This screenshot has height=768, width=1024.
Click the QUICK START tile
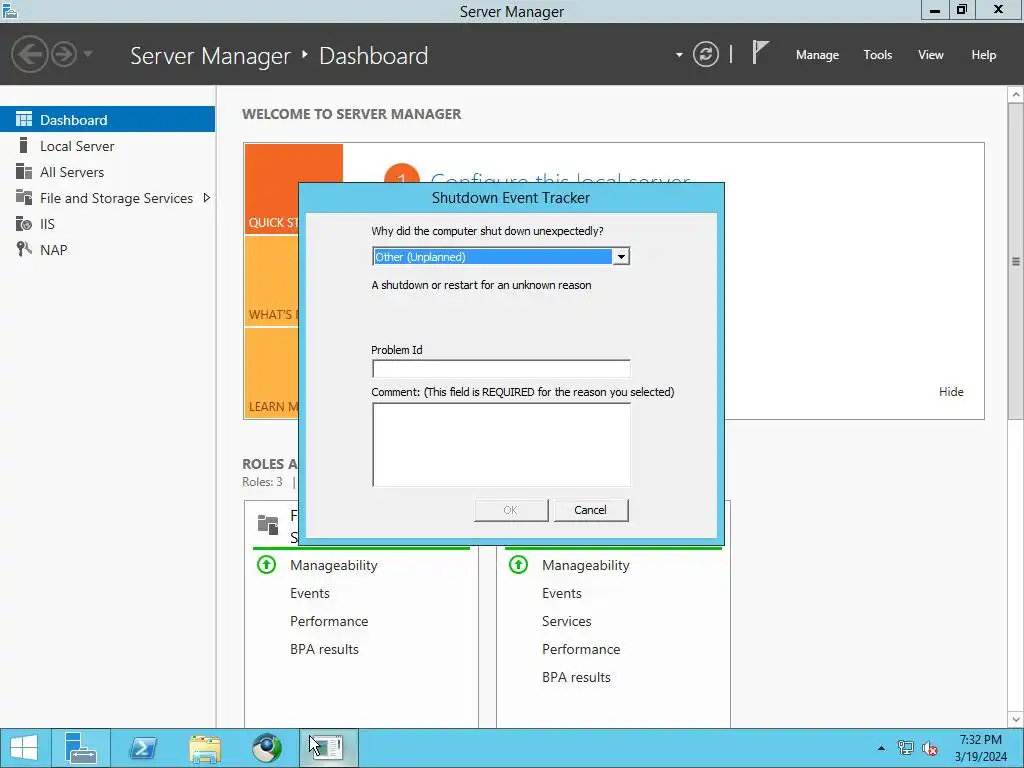click(271, 189)
